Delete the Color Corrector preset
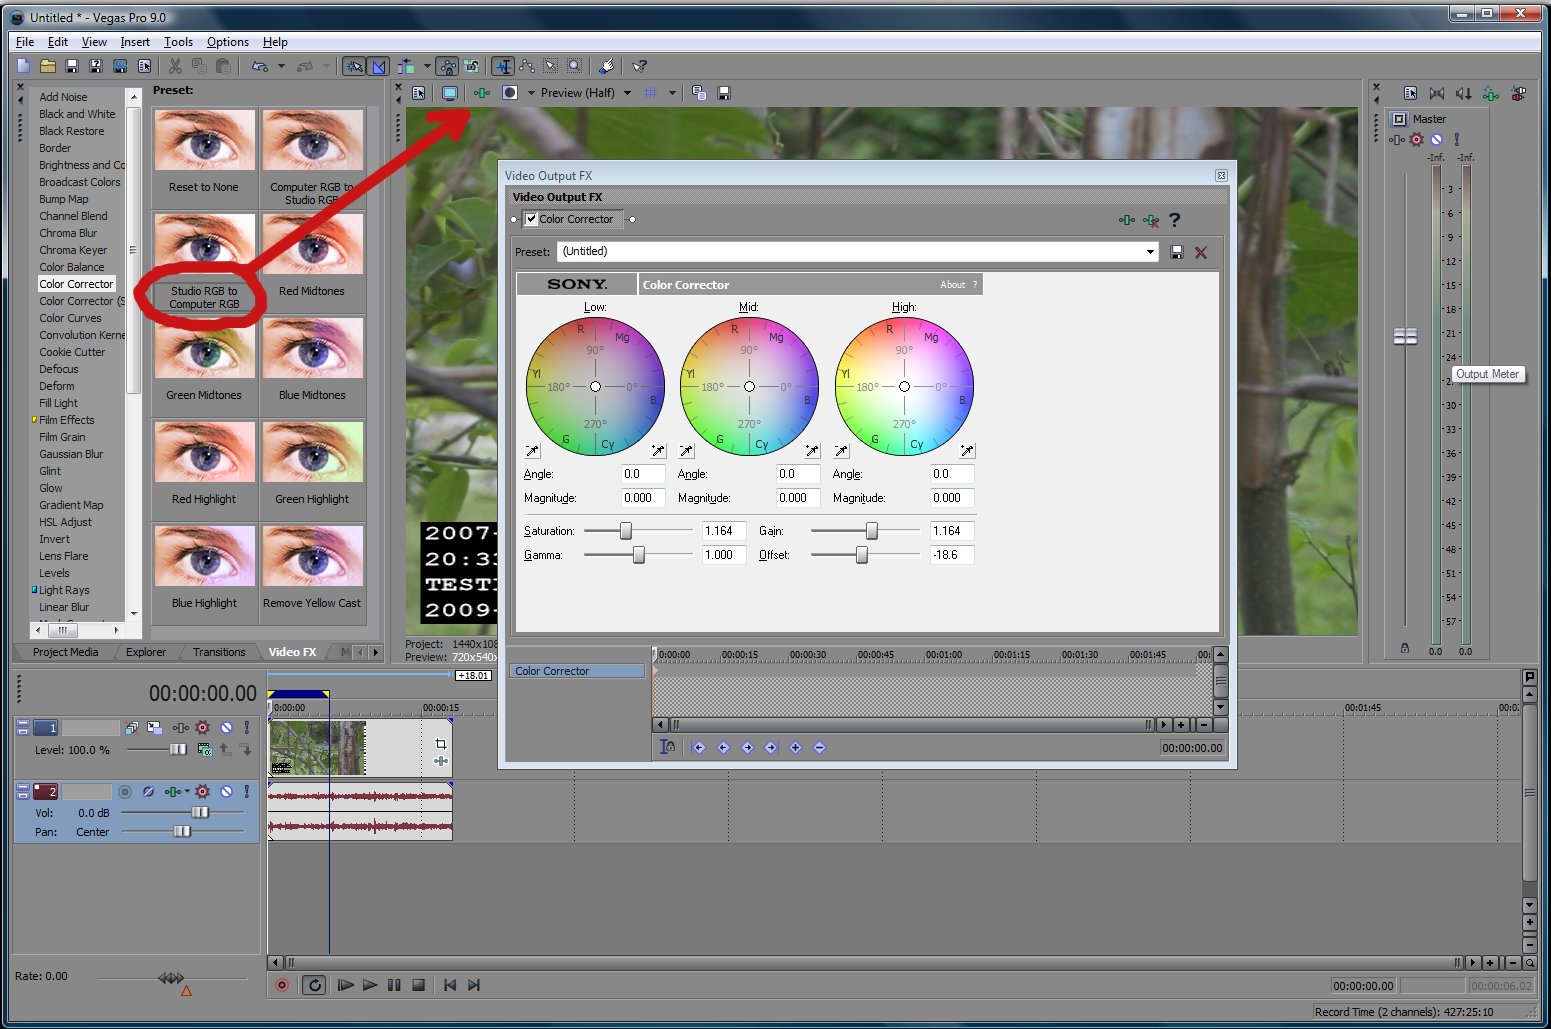 (x=1201, y=252)
